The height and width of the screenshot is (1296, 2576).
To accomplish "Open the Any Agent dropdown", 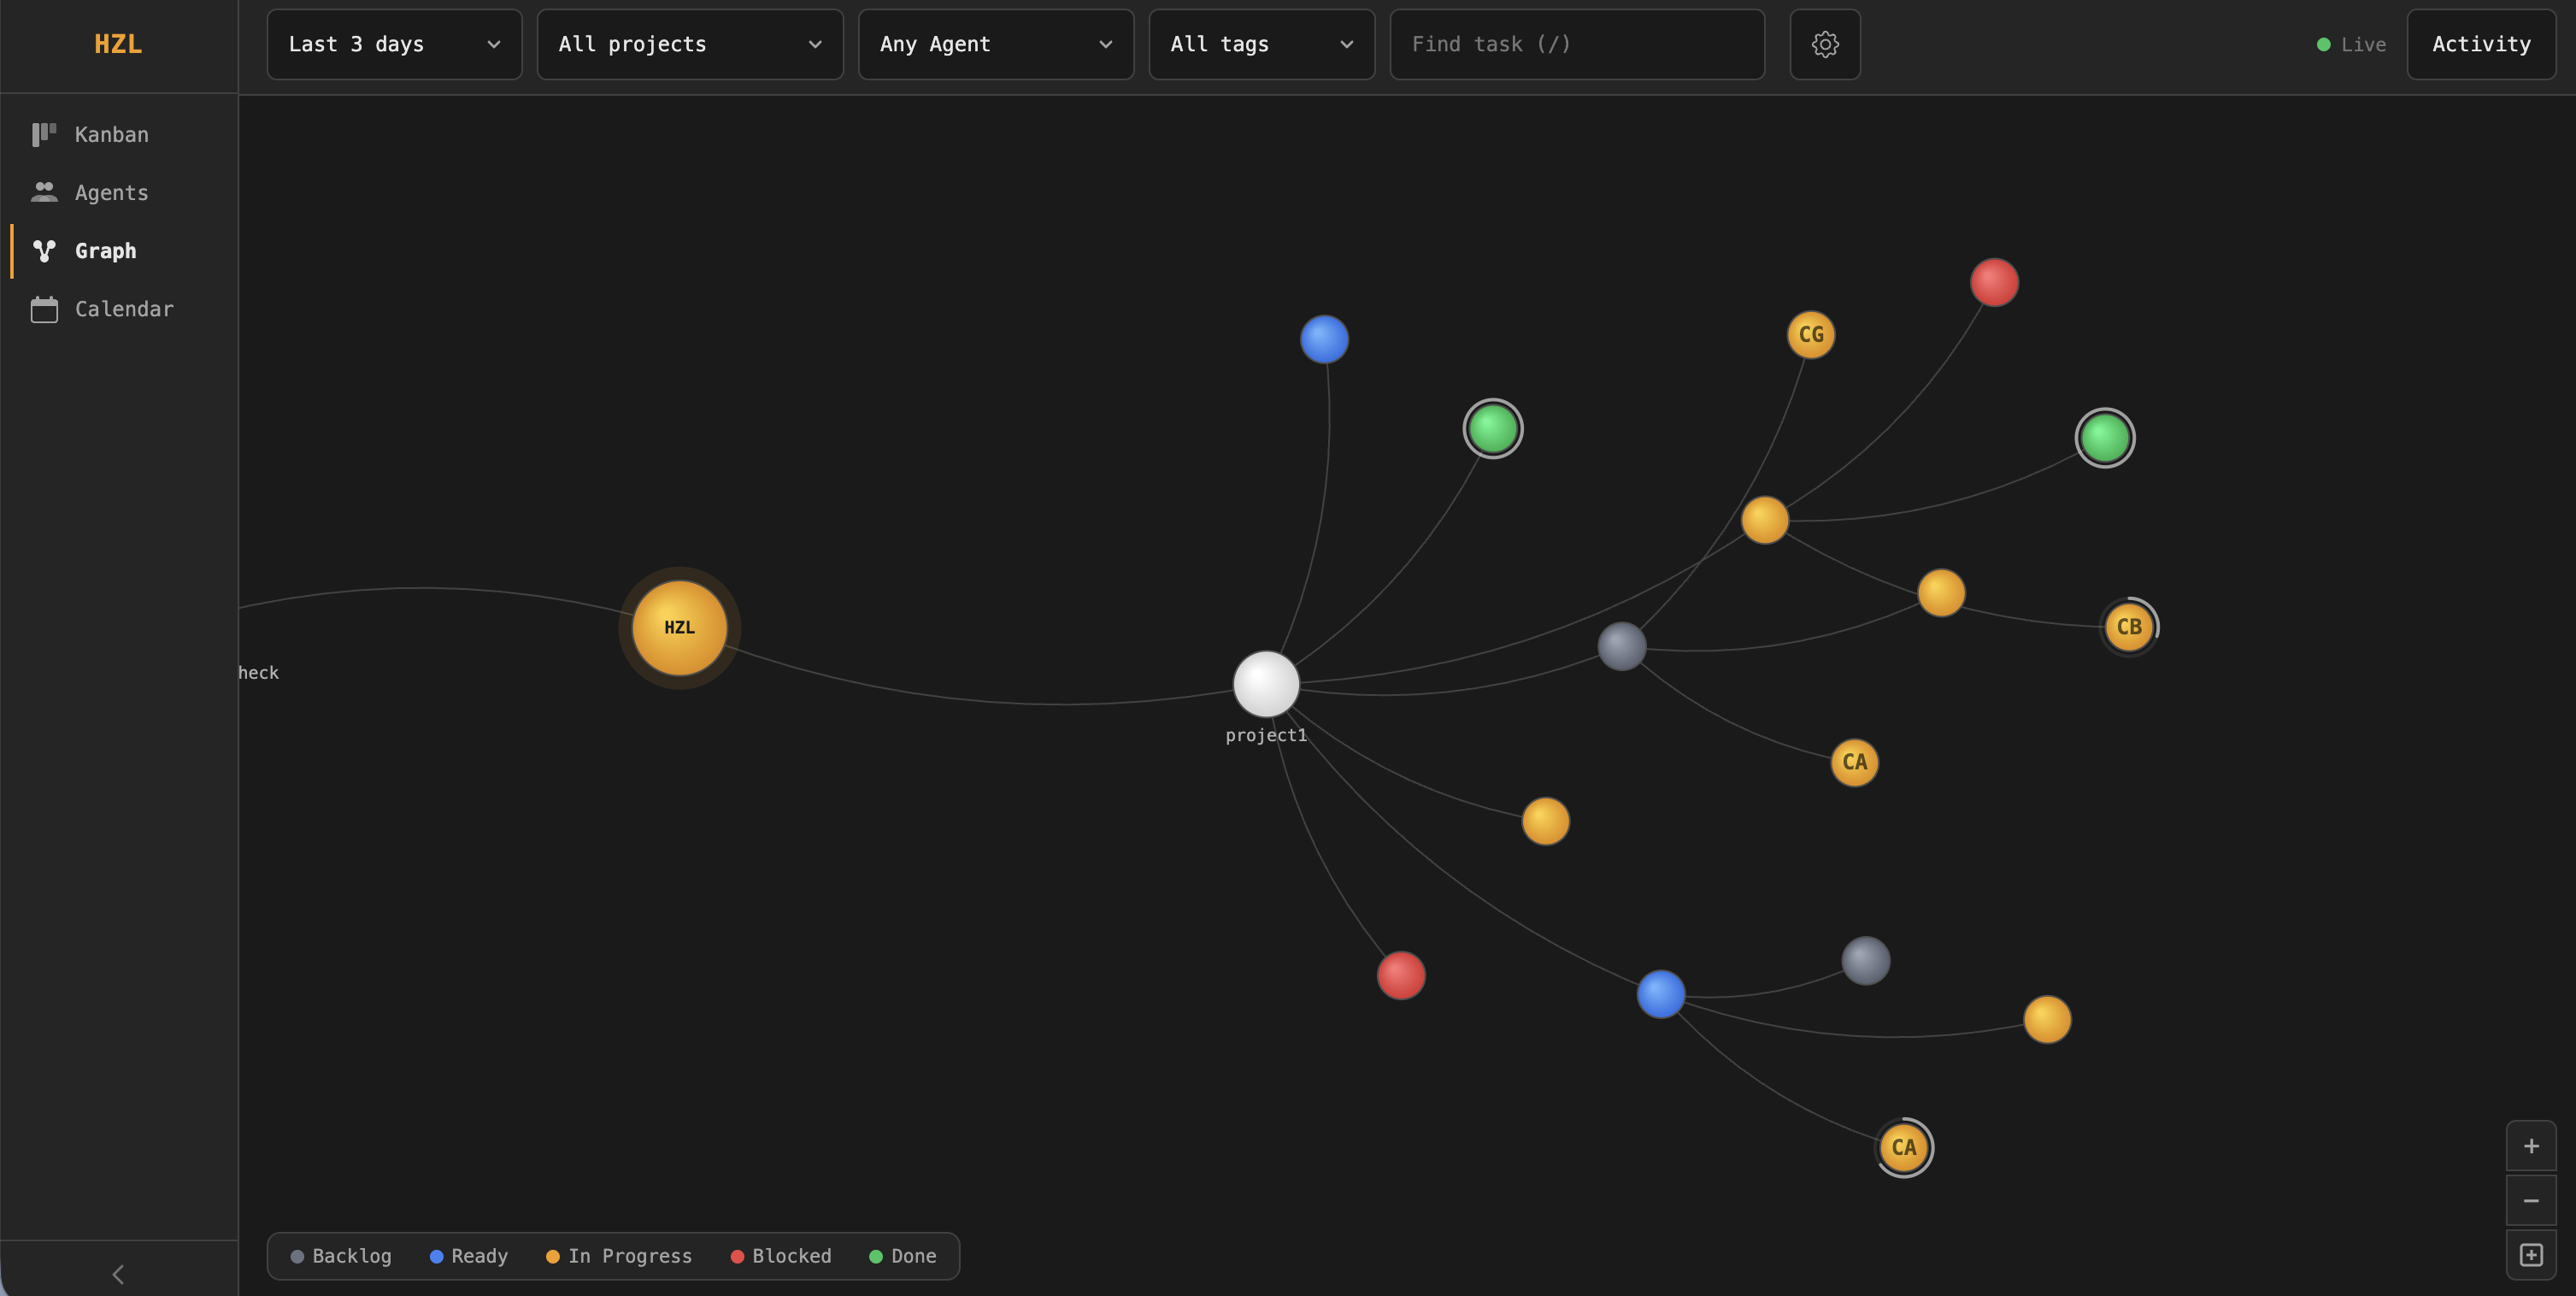I will 995,44.
